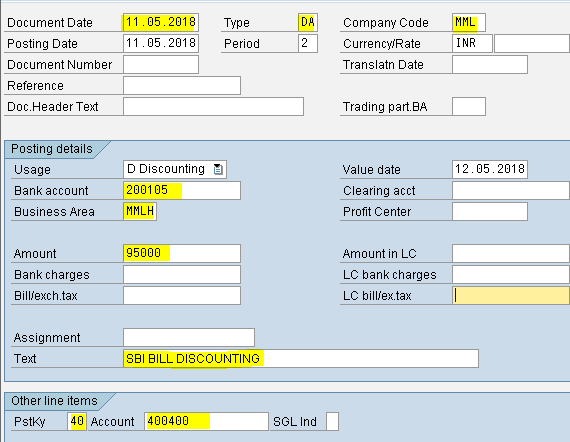The height and width of the screenshot is (442, 570).
Task: Click the Assignment label
Action: tap(47, 338)
